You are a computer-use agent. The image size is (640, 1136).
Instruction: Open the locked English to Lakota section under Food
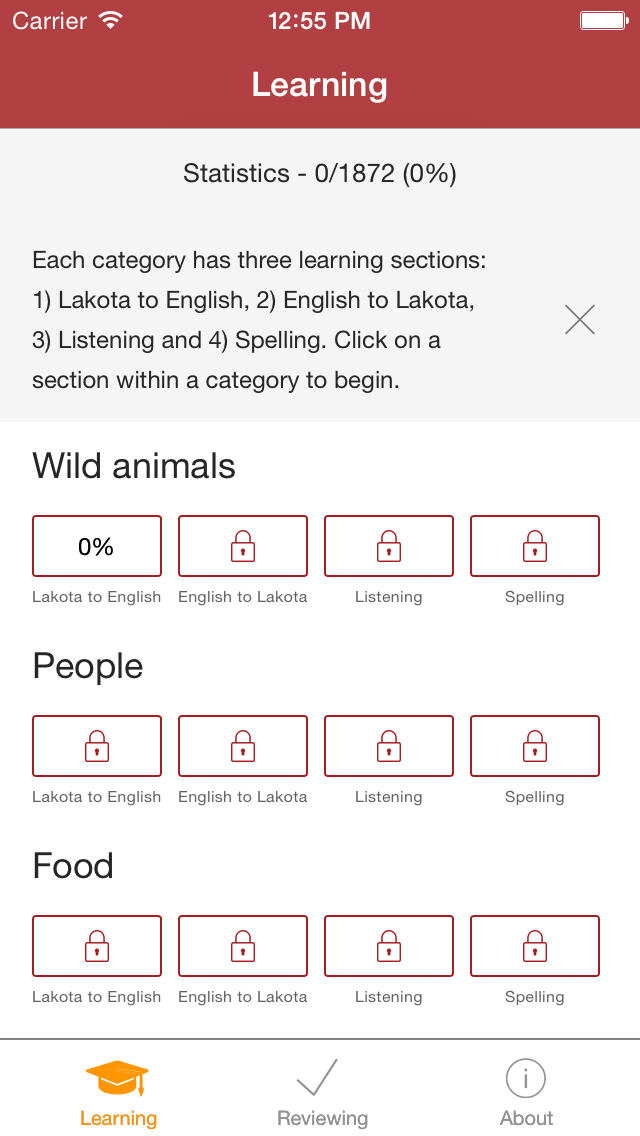click(242, 946)
